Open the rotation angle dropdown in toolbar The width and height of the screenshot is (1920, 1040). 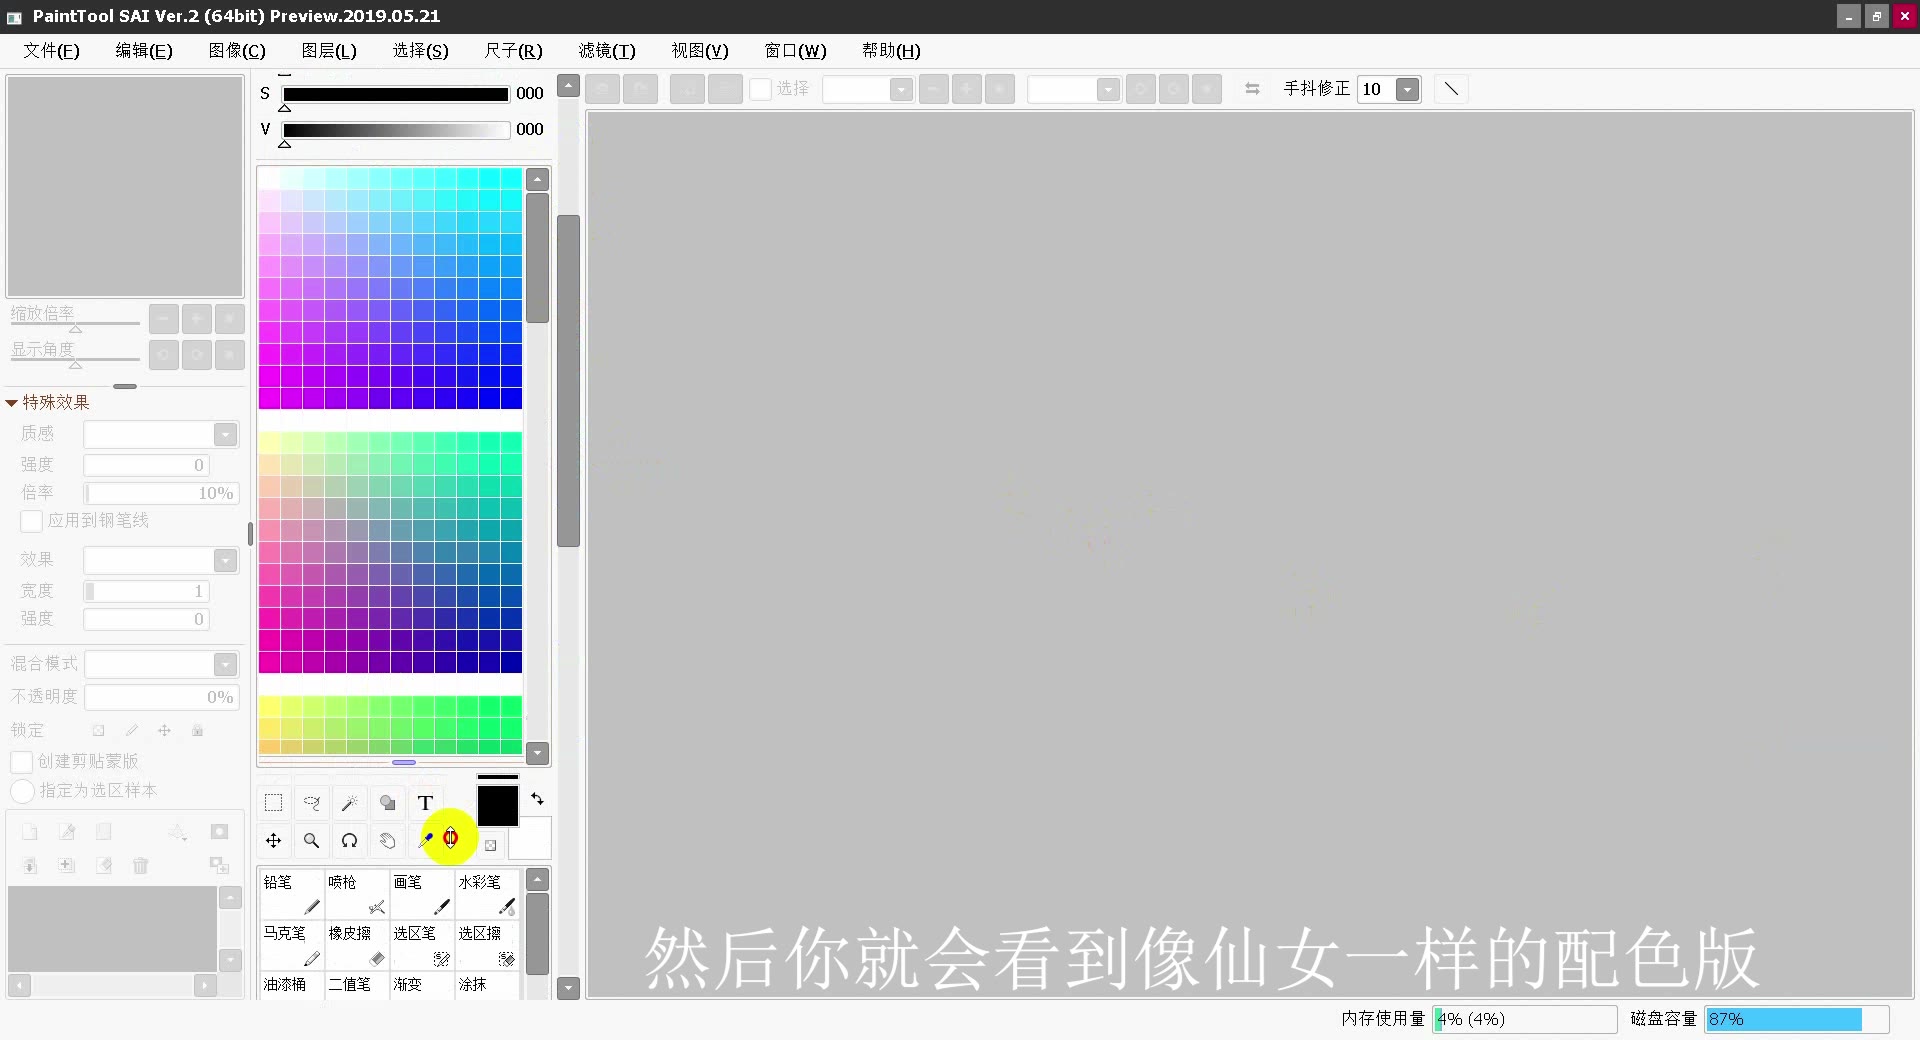coord(1108,89)
